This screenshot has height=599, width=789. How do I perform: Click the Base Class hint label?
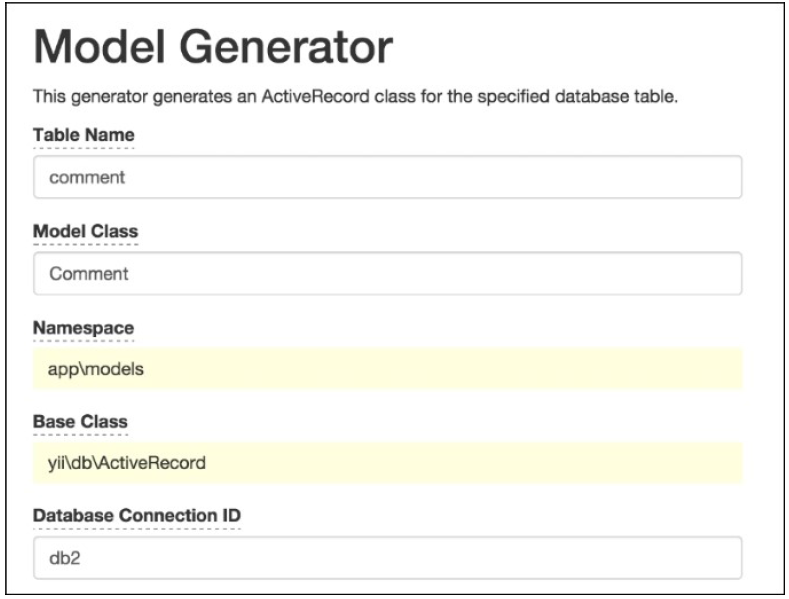click(x=80, y=422)
